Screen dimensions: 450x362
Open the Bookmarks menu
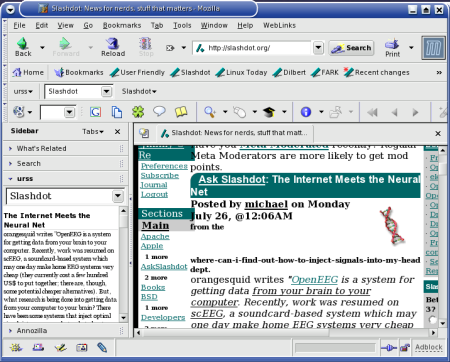122,25
